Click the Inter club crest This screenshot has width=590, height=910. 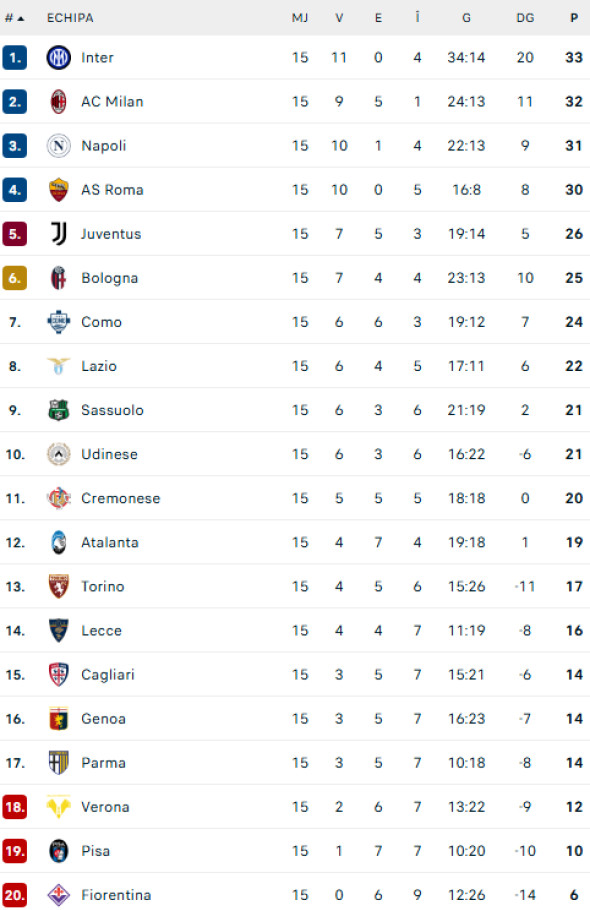(59, 57)
